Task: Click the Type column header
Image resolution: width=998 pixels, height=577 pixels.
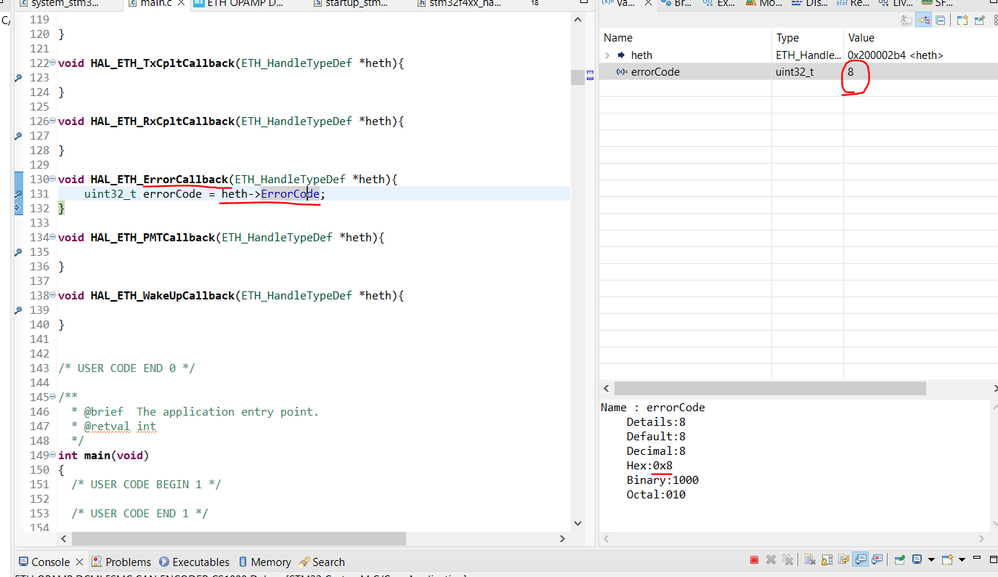Action: click(x=807, y=38)
